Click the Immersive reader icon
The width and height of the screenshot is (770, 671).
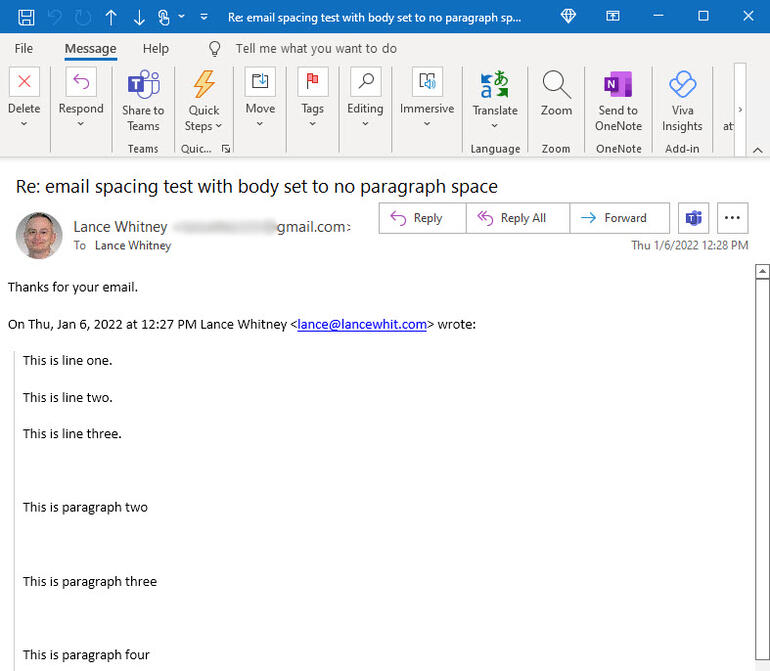[427, 82]
